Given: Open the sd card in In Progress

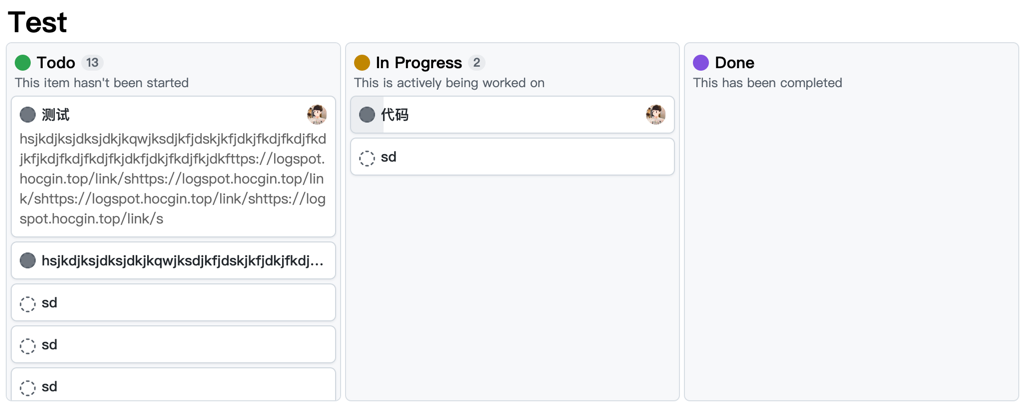Looking at the screenshot, I should coord(512,157).
